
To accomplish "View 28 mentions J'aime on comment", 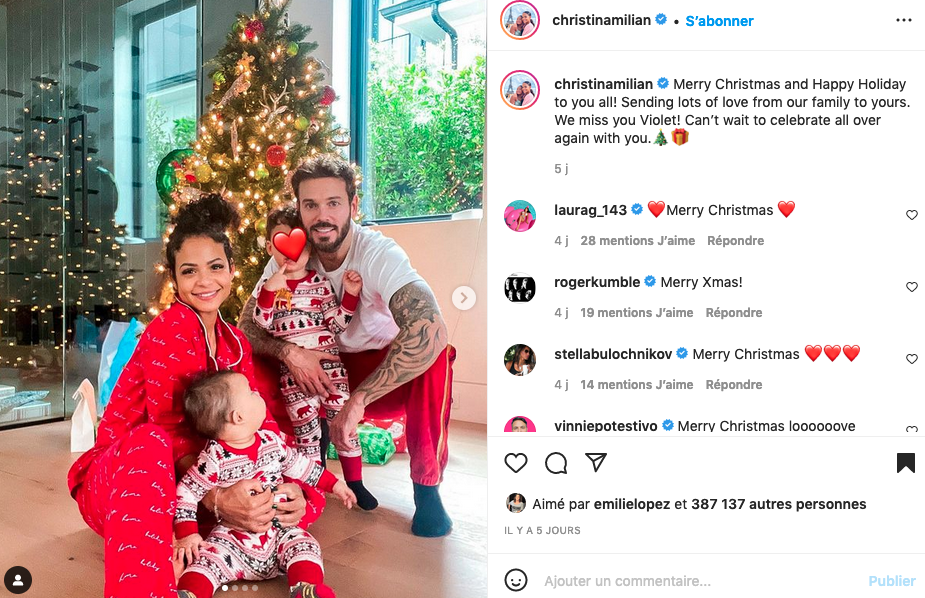I will click(637, 241).
